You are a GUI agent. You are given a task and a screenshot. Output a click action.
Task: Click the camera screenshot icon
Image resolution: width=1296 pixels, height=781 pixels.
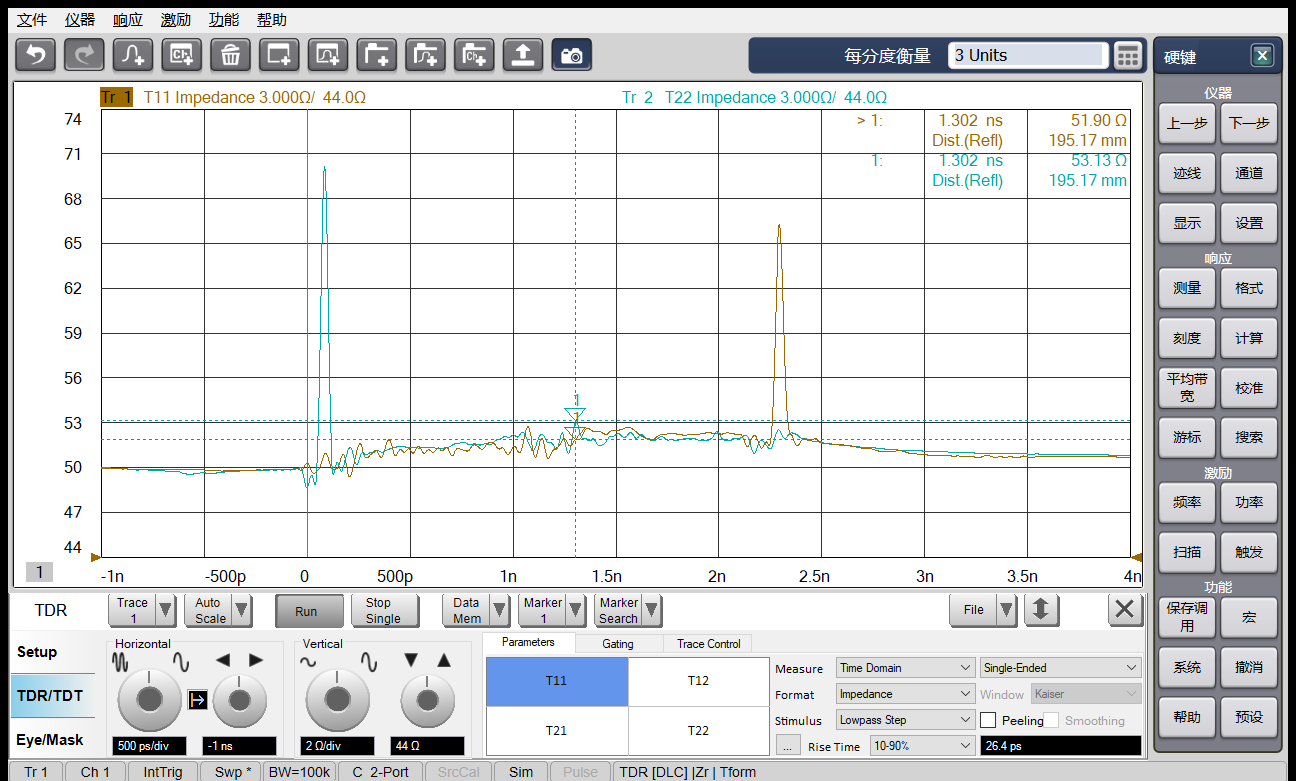point(572,55)
